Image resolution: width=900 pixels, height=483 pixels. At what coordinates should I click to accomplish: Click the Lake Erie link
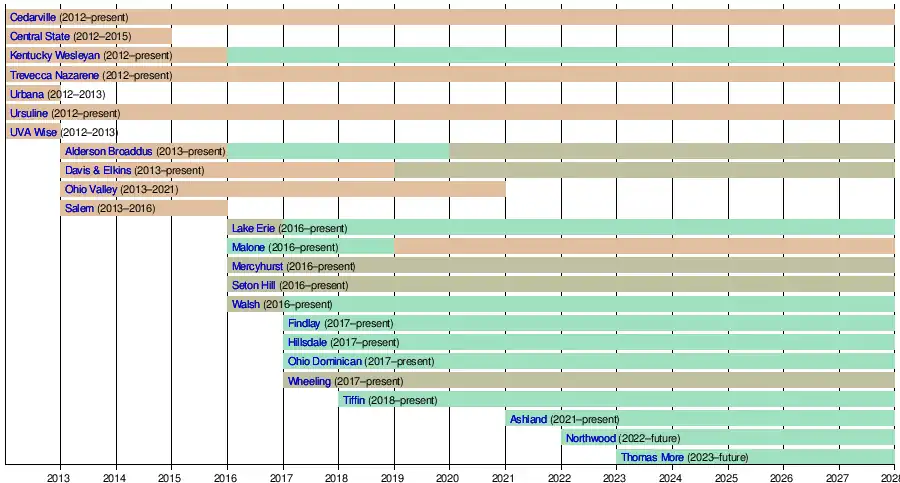coord(254,228)
